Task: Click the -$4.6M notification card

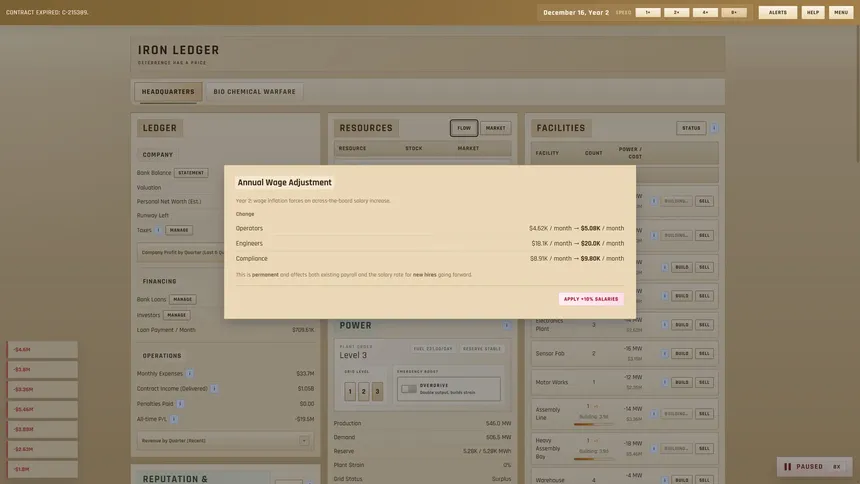Action: 42,350
